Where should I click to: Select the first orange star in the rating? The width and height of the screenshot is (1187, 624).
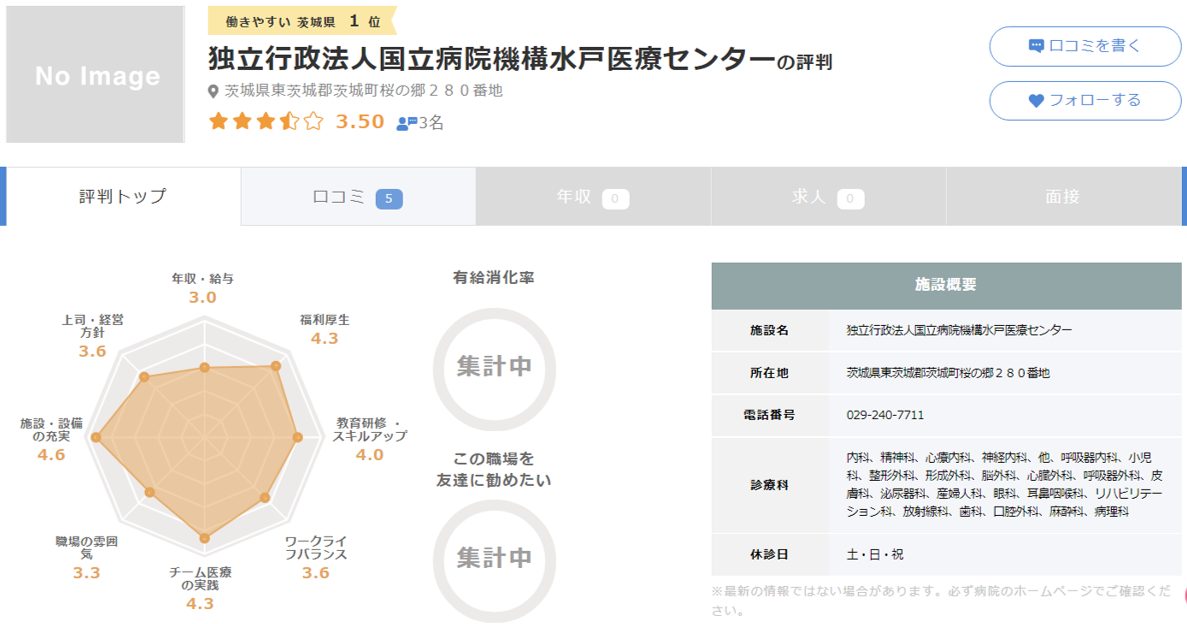217,120
